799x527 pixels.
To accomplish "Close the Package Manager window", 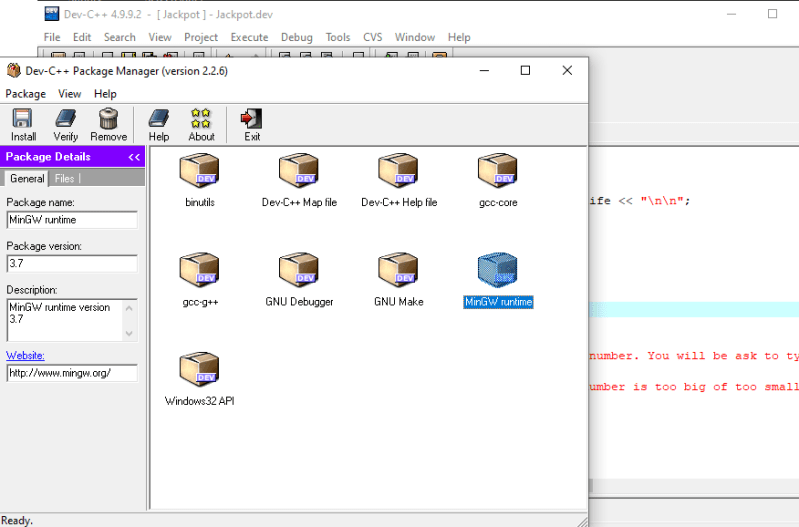I will coord(567,70).
